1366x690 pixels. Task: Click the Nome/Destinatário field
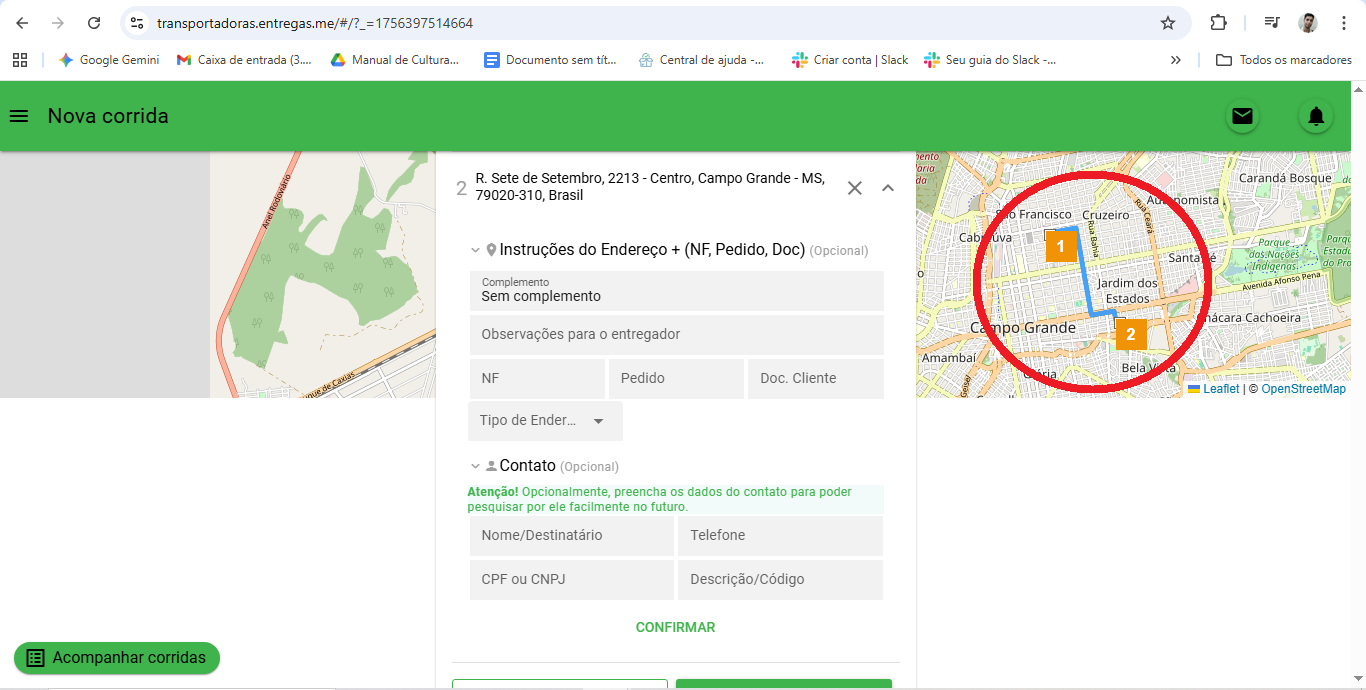572,536
